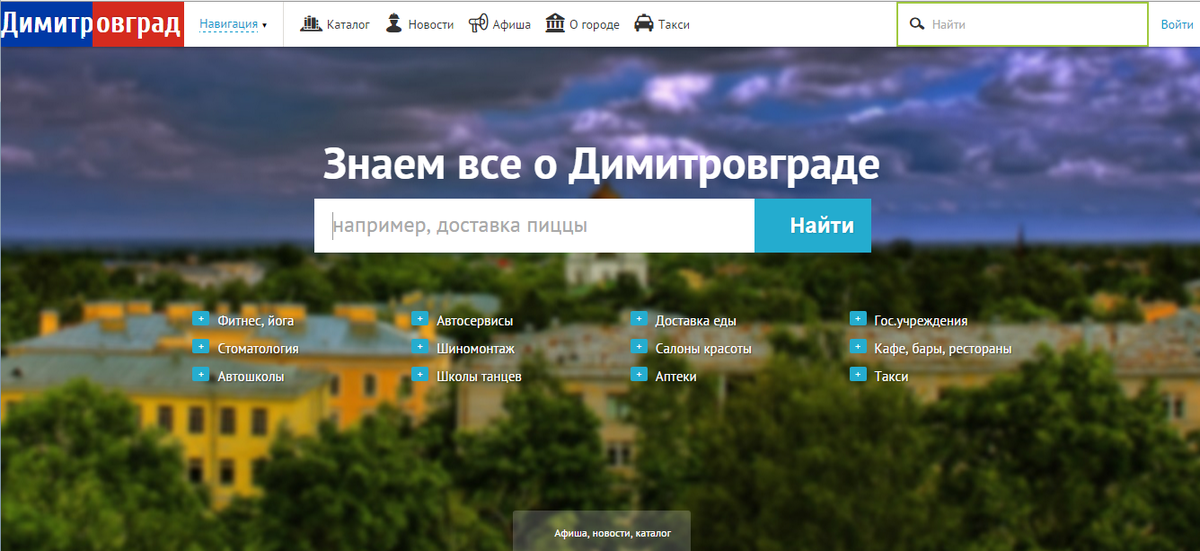Click plus icon beside Гос.учреждения
The width and height of the screenshot is (1200, 551).
[857, 319]
